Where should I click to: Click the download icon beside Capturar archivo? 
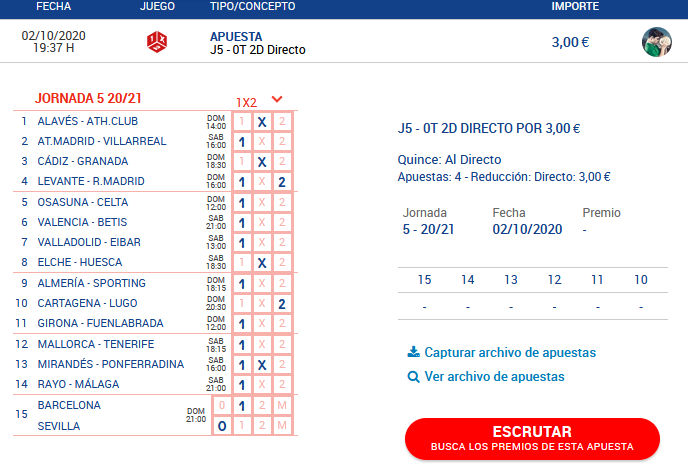click(x=413, y=352)
